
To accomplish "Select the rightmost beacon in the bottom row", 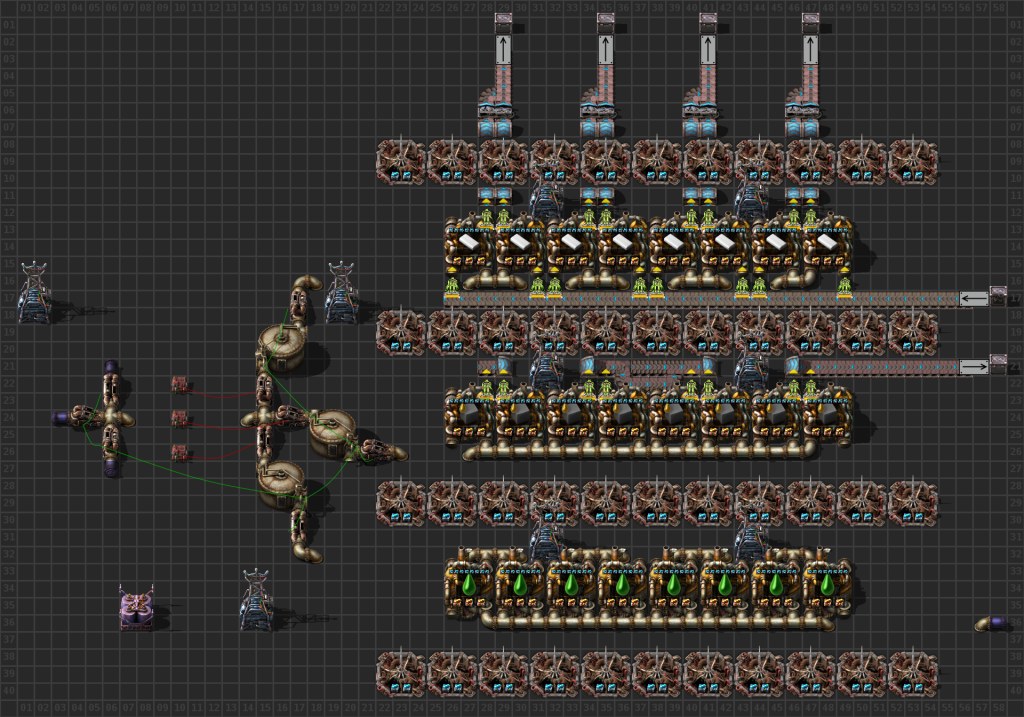I will click(x=913, y=673).
